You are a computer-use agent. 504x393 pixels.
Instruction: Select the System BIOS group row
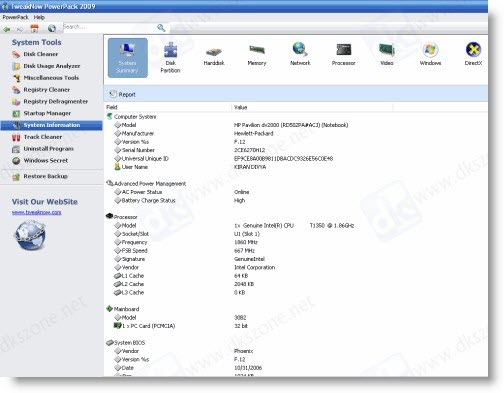[296, 343]
